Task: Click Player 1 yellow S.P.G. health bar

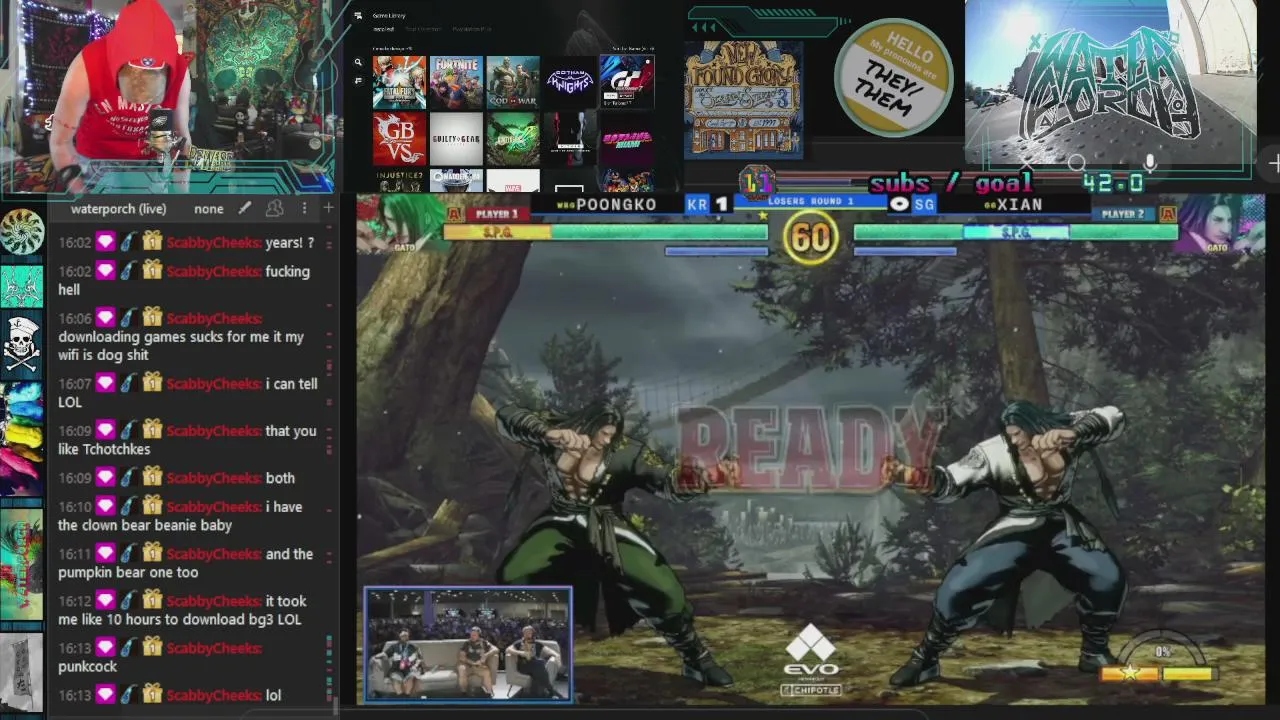Action: (x=497, y=232)
